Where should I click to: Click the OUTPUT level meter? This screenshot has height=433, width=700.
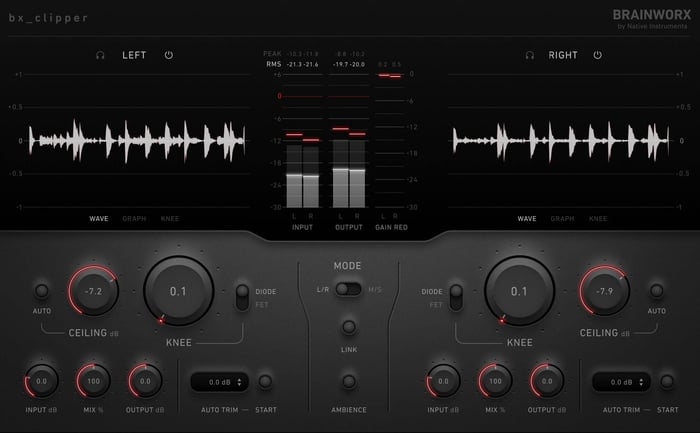[349, 141]
